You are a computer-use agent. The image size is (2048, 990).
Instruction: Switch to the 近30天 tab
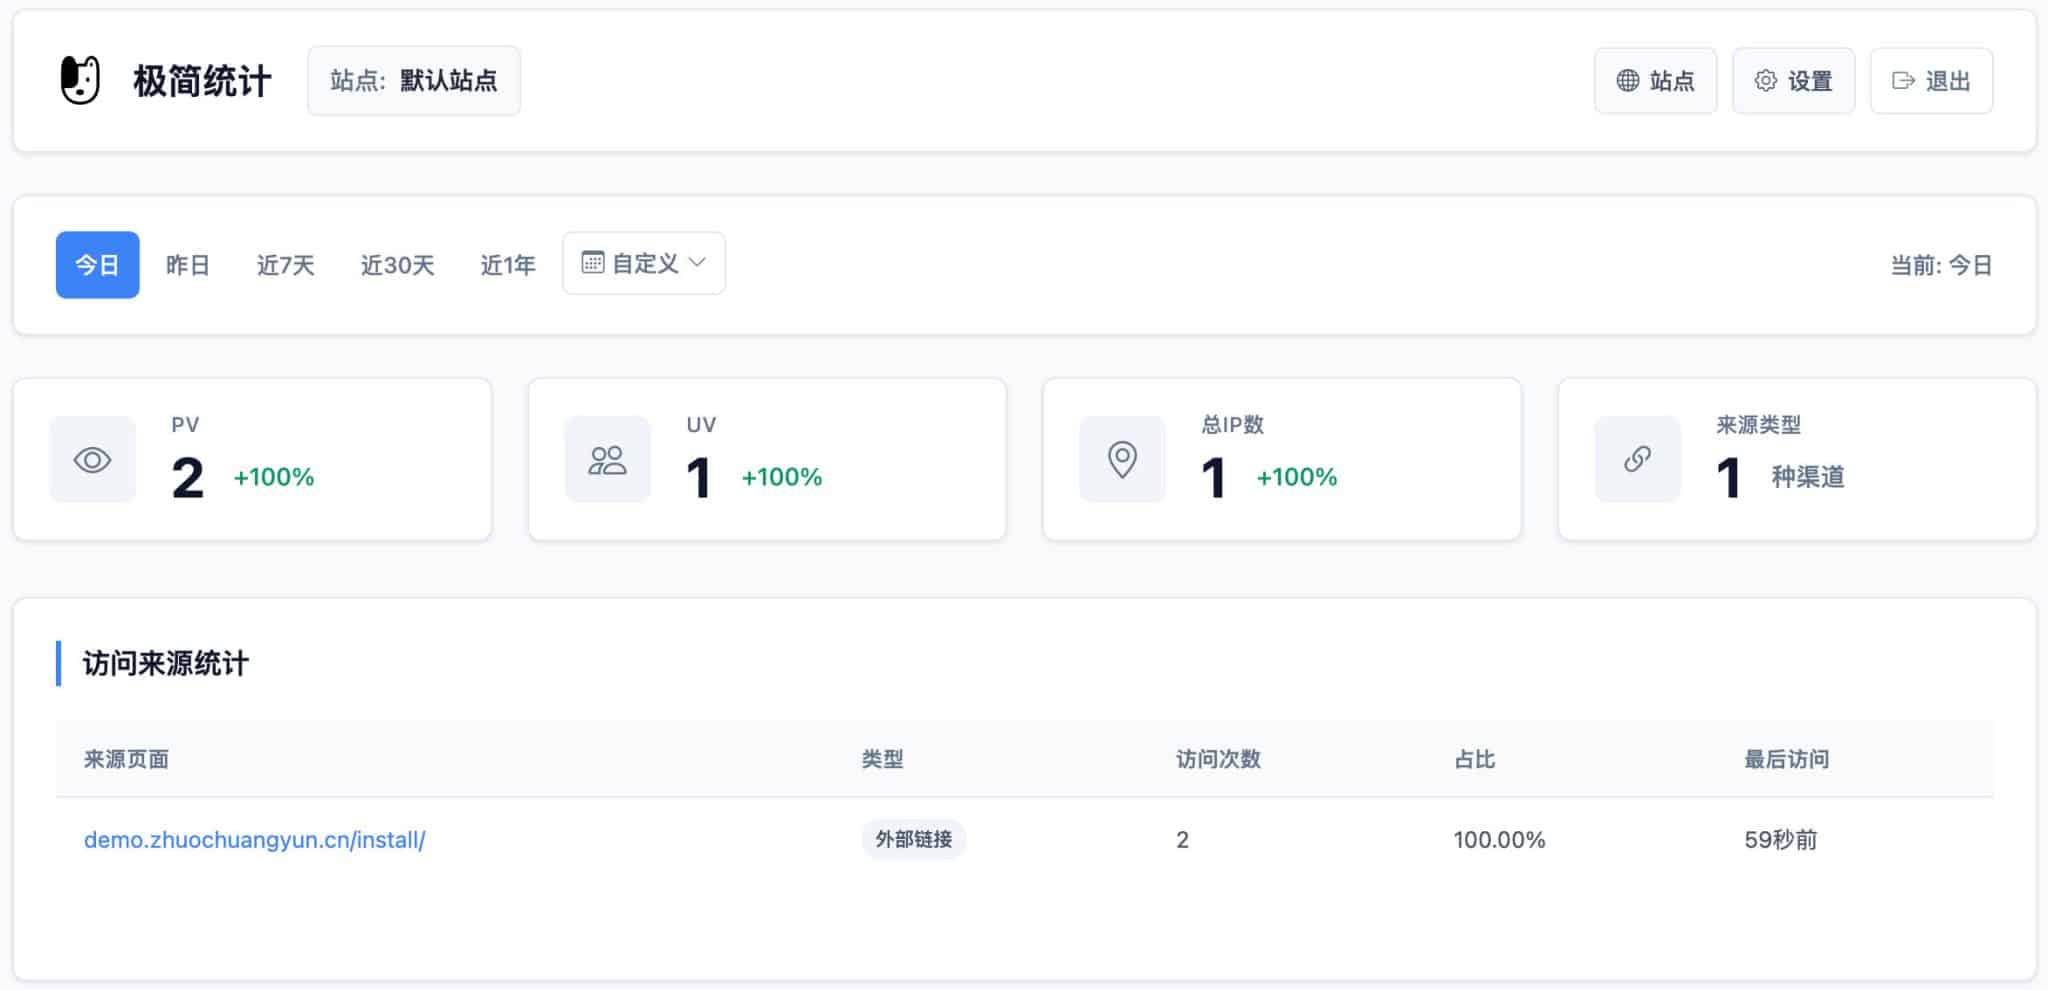[397, 265]
